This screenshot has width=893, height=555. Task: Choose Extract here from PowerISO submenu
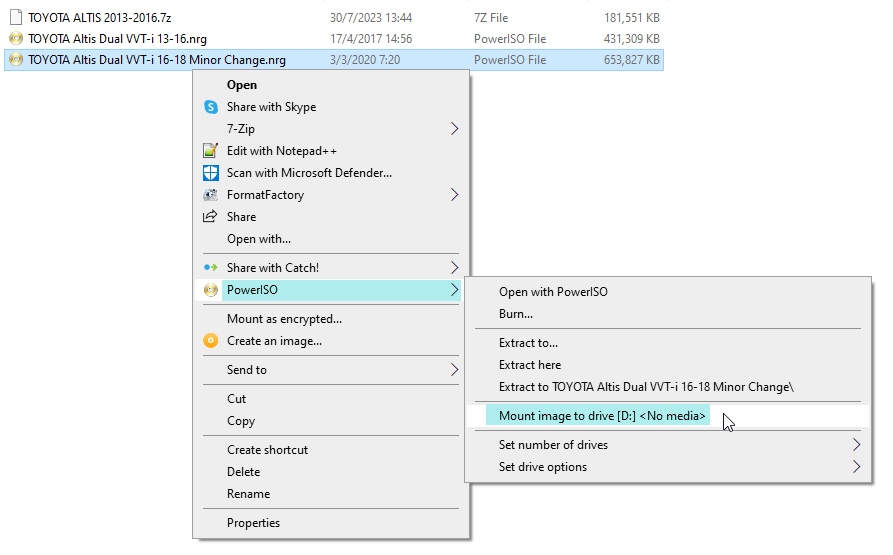click(530, 365)
